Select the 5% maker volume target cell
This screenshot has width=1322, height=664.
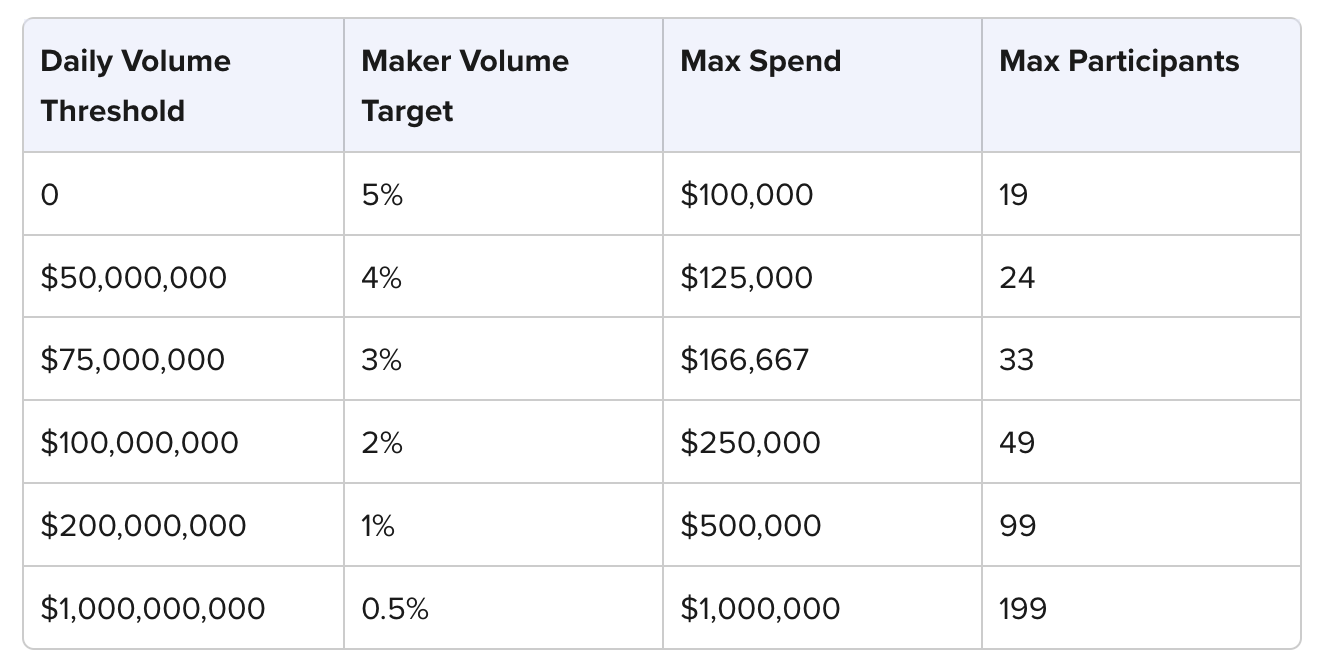pyautogui.click(x=382, y=194)
